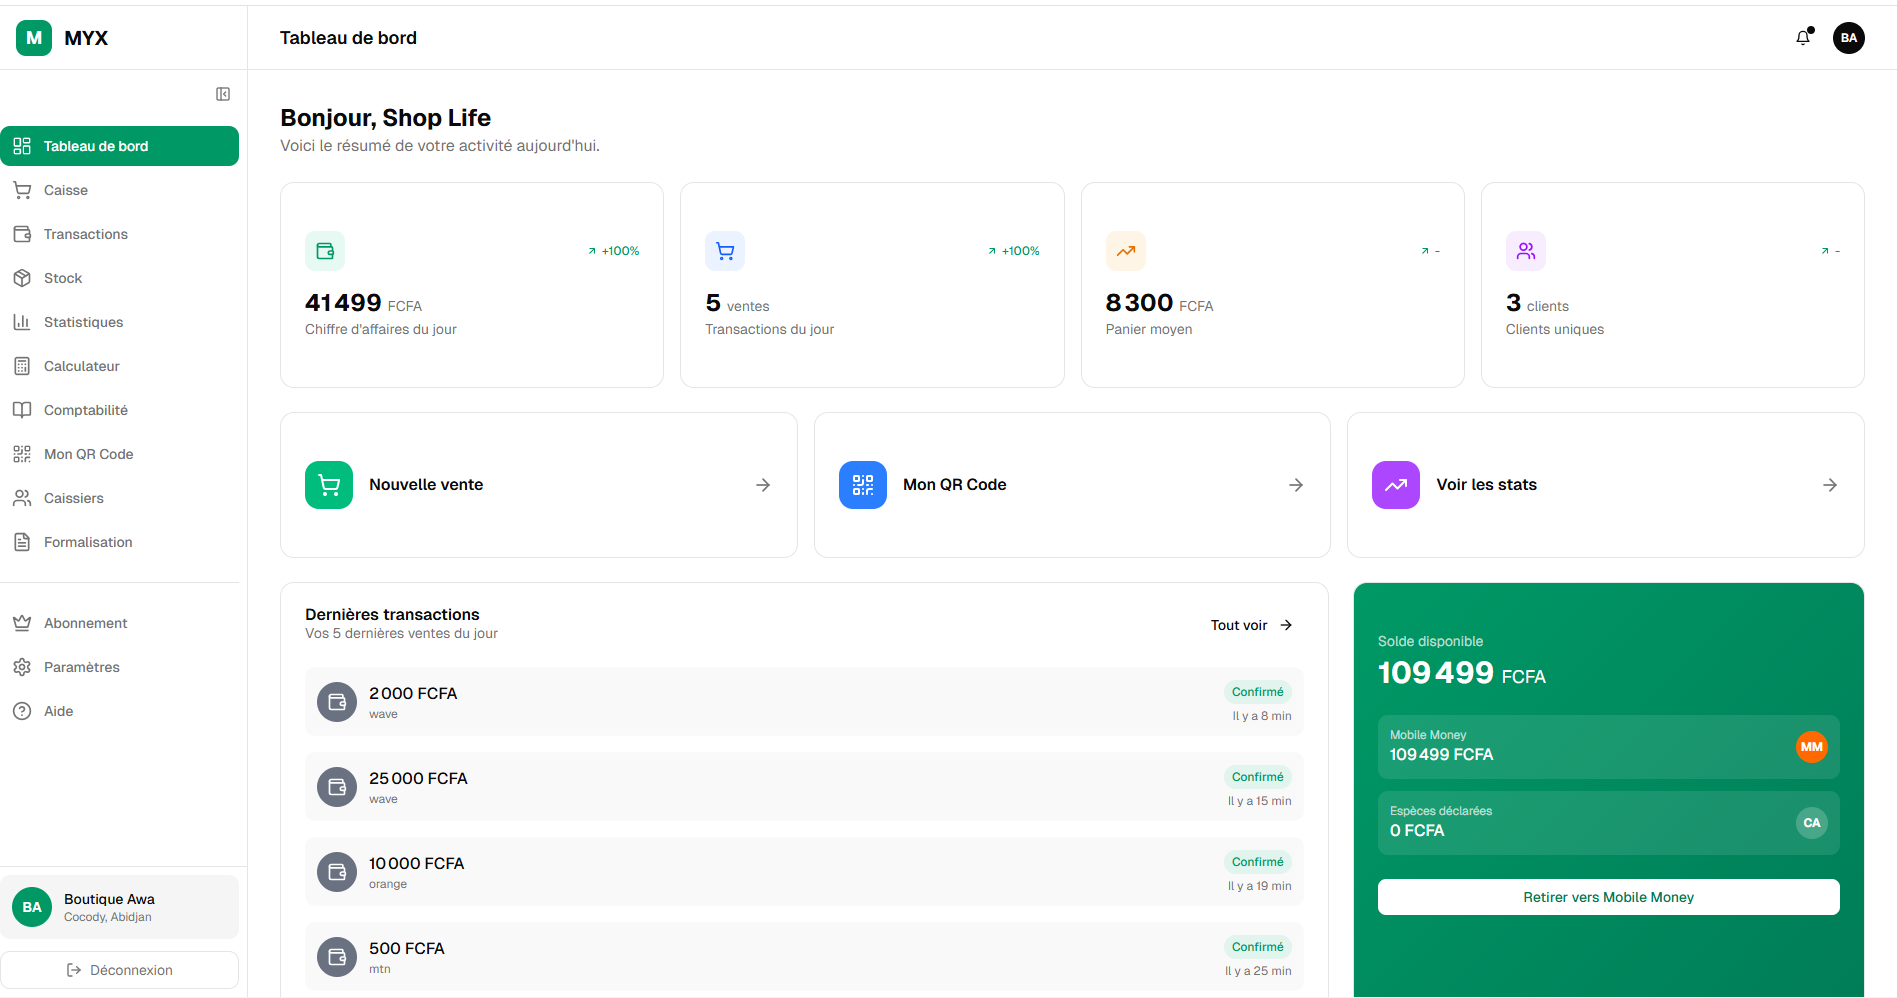
Task: Click the green Nouvelle vente cart icon
Action: point(329,485)
